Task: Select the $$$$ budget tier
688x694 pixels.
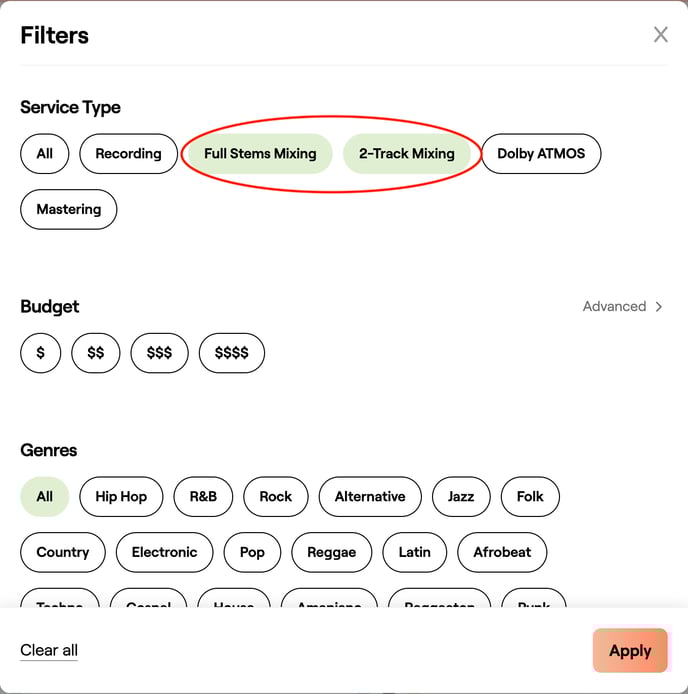Action: tap(231, 353)
